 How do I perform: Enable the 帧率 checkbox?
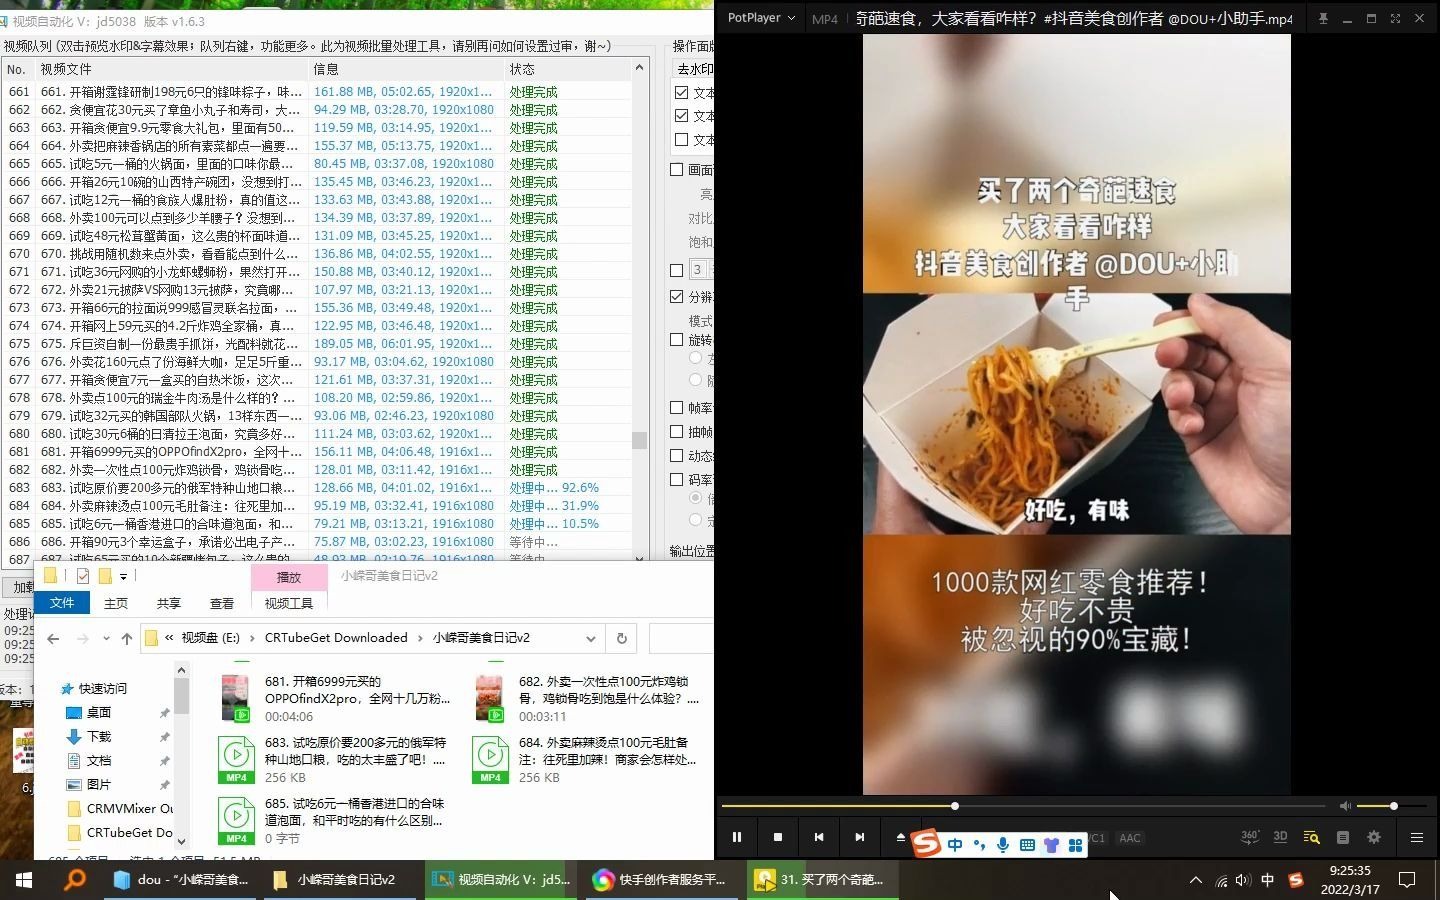677,408
